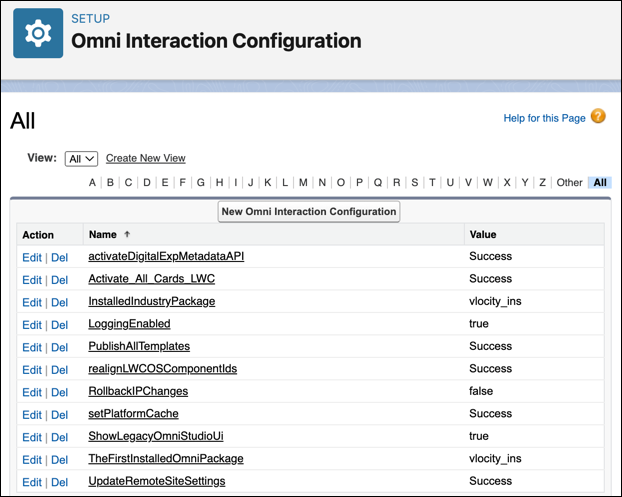Open the UpdateRemoteSiteSettings record
This screenshot has height=497, width=622.
tap(156, 481)
